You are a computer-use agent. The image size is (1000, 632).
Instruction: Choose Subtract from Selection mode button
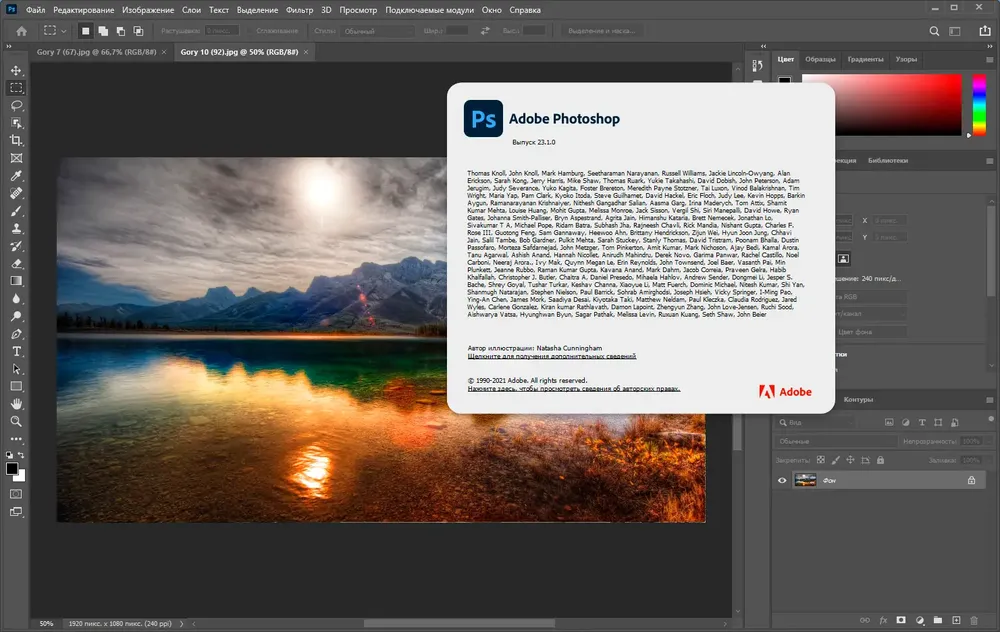point(121,31)
